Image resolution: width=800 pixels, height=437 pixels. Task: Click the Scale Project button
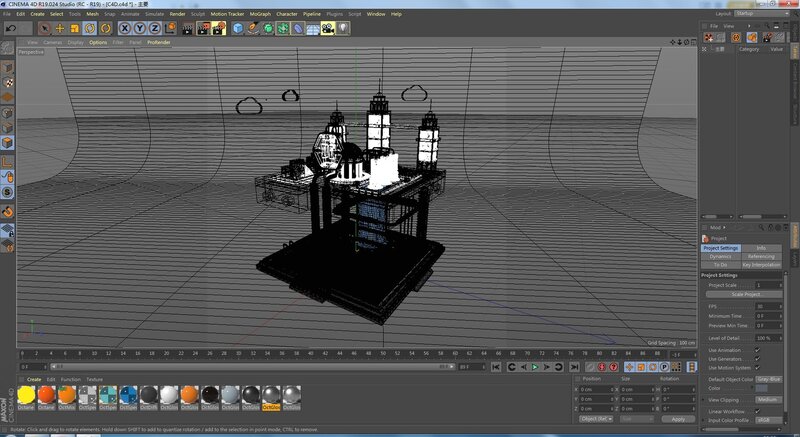[747, 294]
